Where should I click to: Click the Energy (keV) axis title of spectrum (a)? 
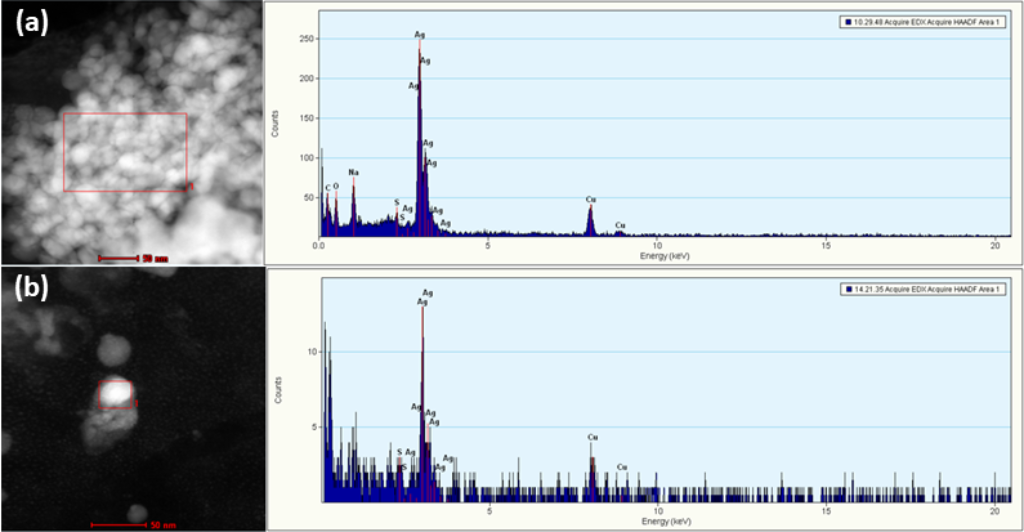(x=664, y=256)
